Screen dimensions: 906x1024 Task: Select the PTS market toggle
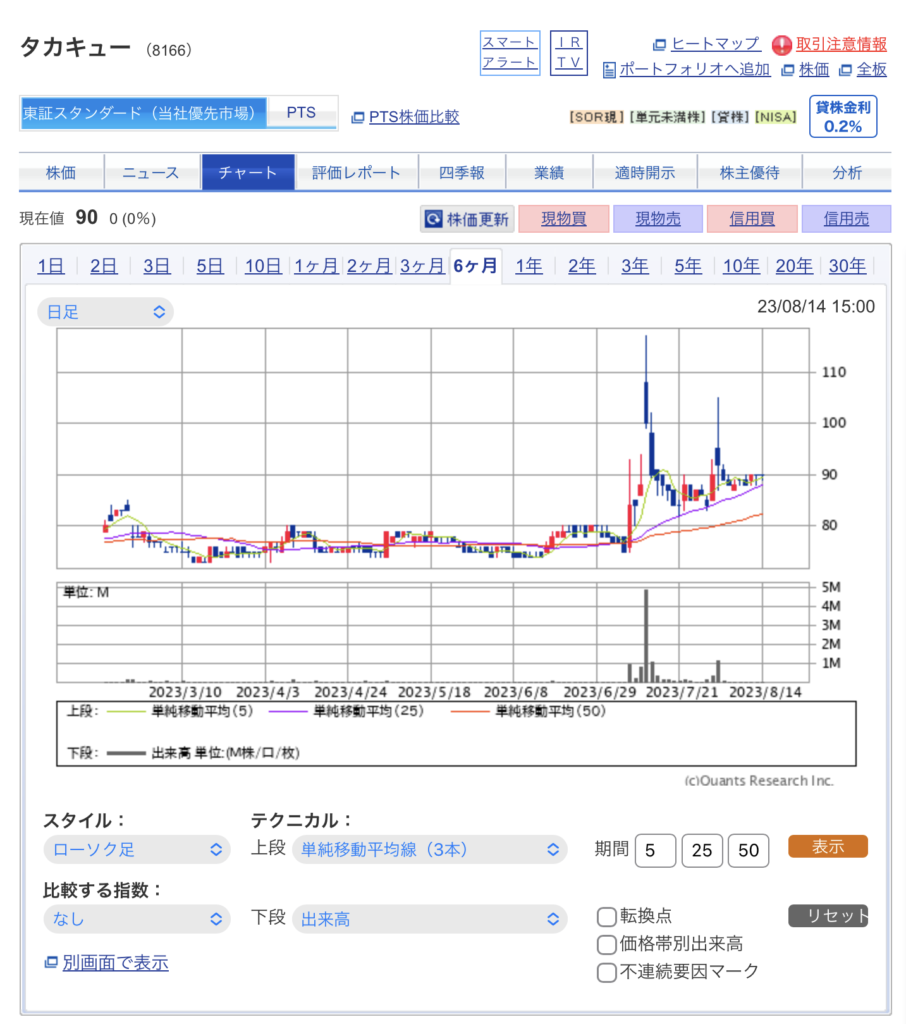[301, 113]
